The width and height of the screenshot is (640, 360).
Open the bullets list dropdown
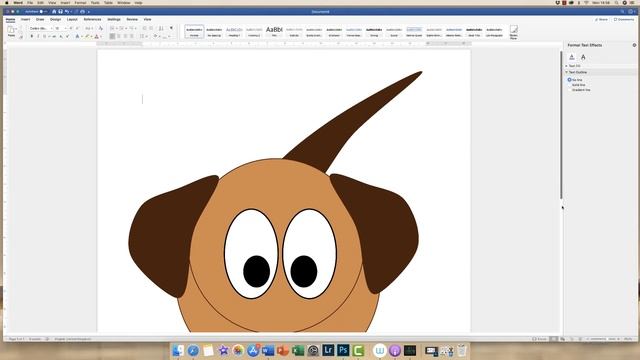[x=116, y=28]
